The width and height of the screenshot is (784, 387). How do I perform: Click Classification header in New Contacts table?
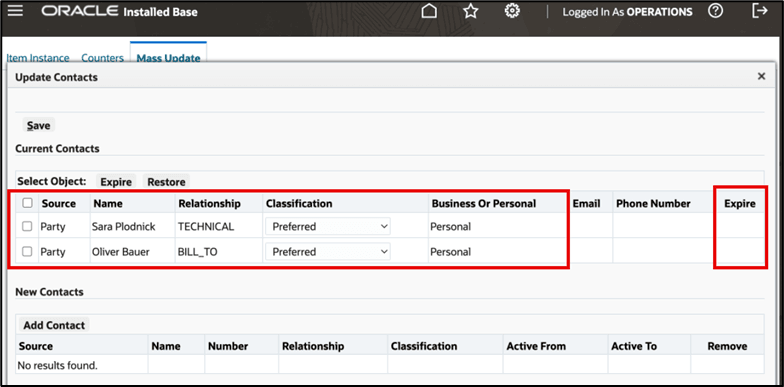click(x=424, y=346)
